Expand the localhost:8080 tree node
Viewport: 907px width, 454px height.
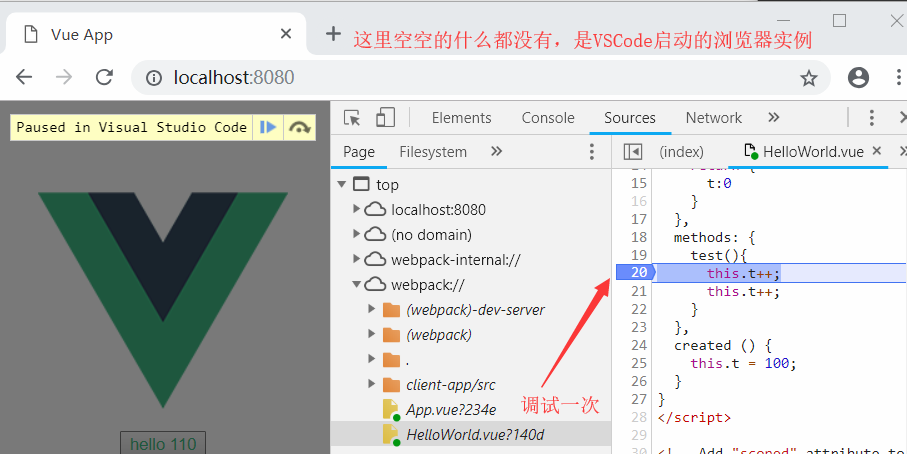(x=356, y=209)
